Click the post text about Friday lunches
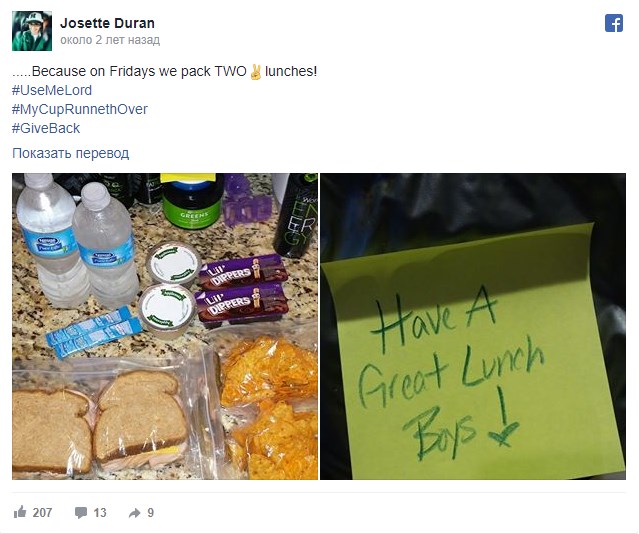The image size is (639, 534). click(164, 71)
